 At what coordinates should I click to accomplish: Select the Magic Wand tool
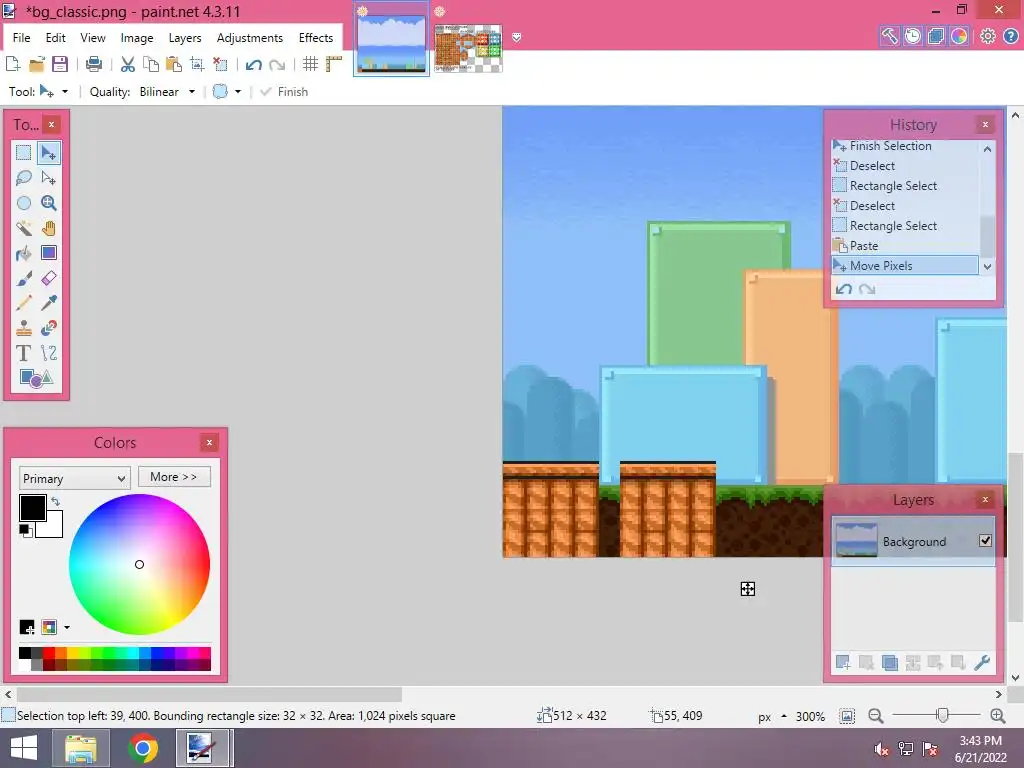[x=24, y=228]
